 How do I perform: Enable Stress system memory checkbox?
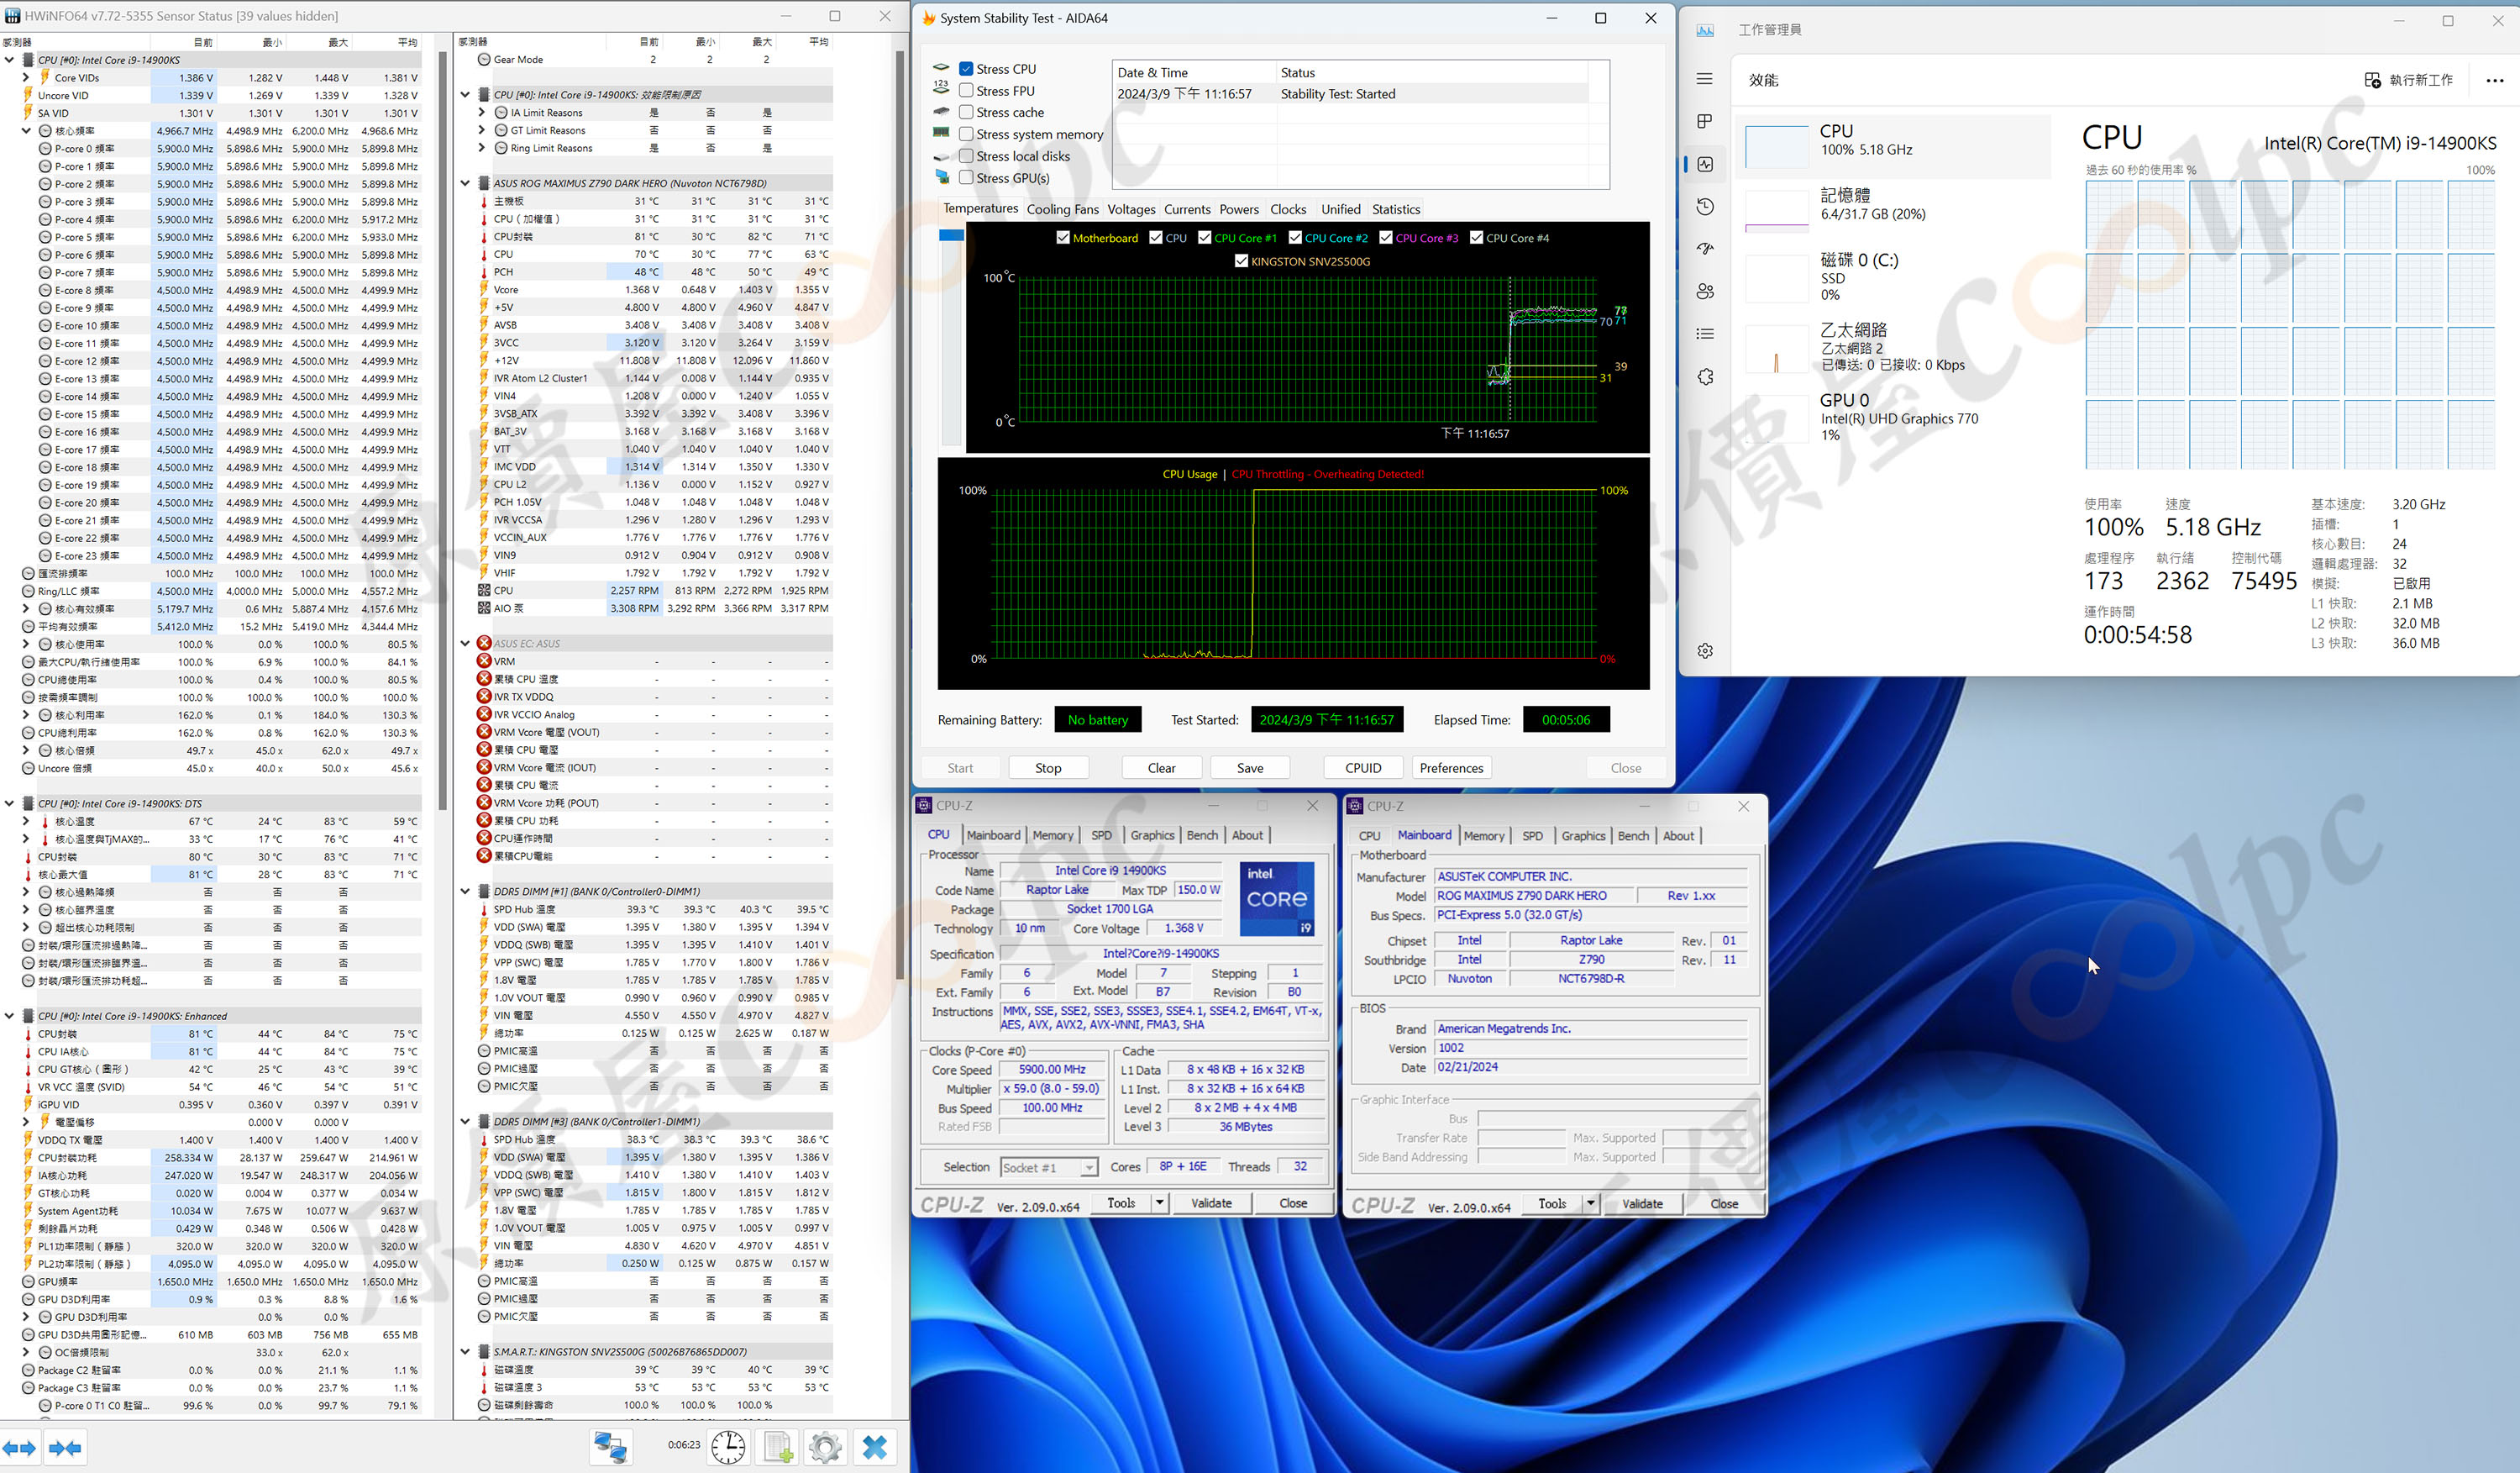966,134
